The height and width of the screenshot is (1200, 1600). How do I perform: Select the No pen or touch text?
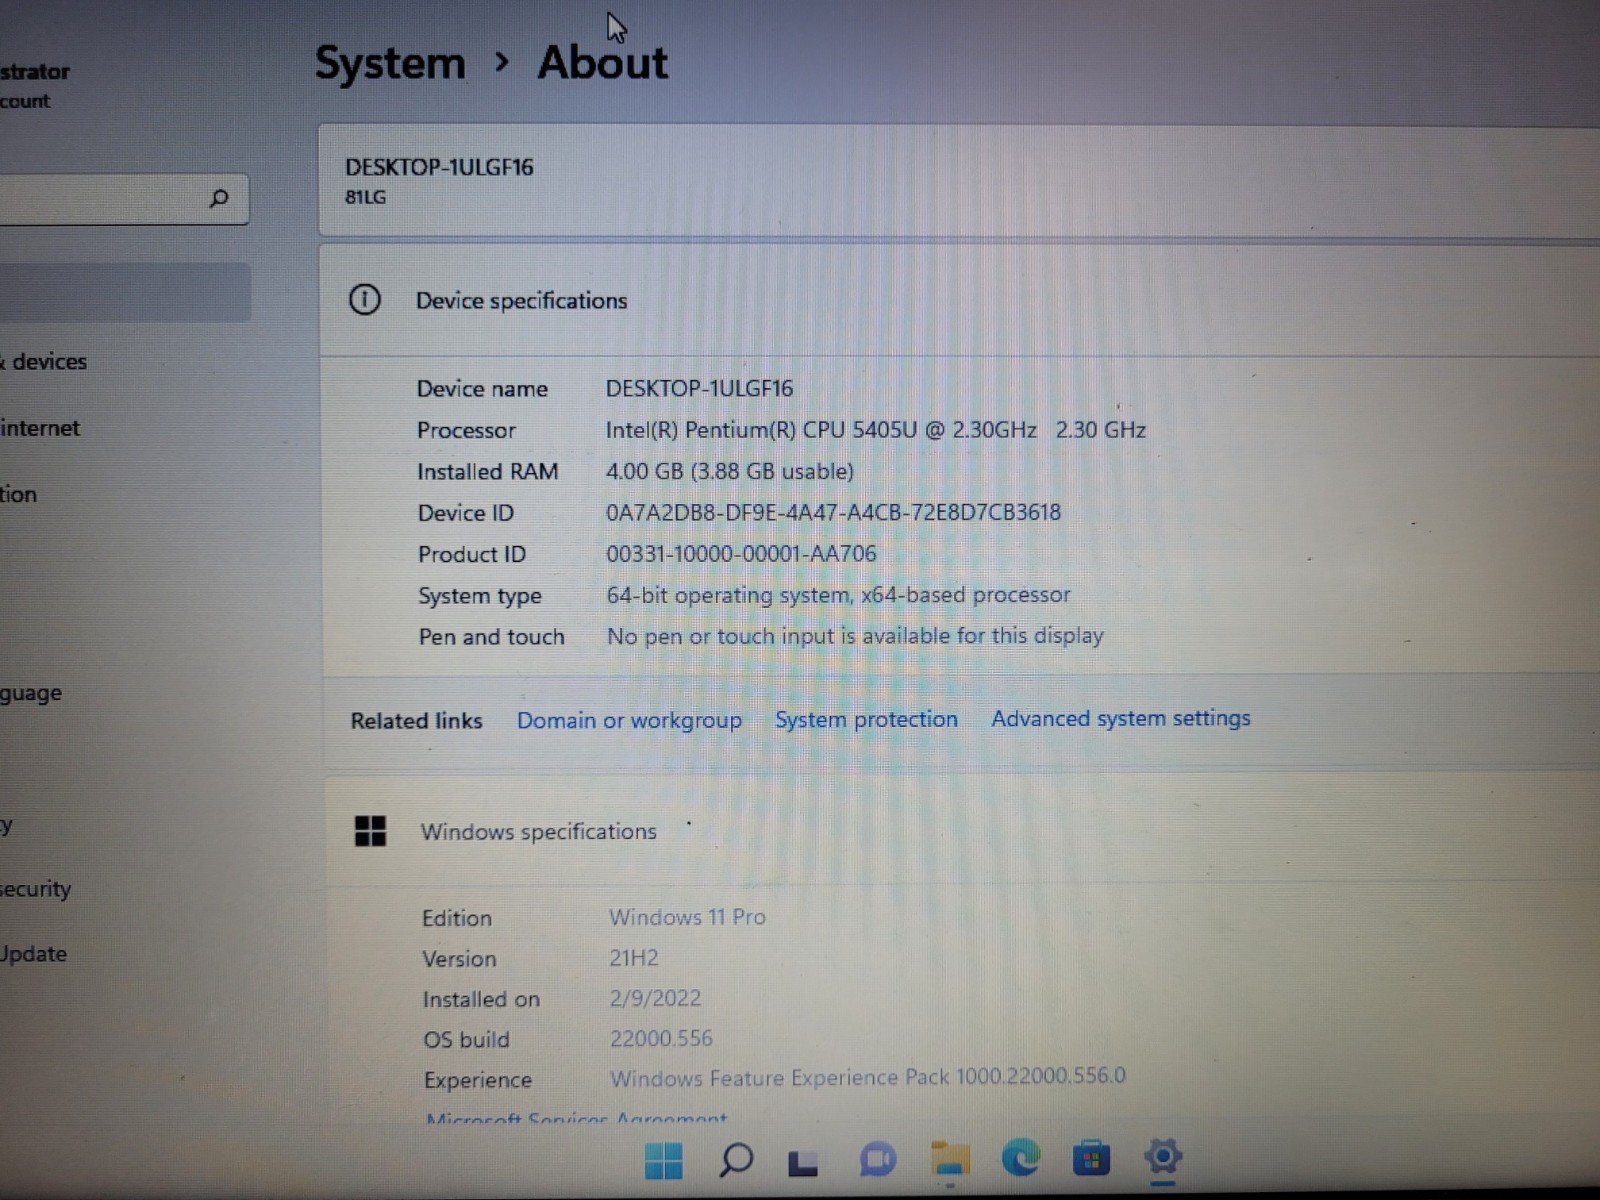point(855,636)
